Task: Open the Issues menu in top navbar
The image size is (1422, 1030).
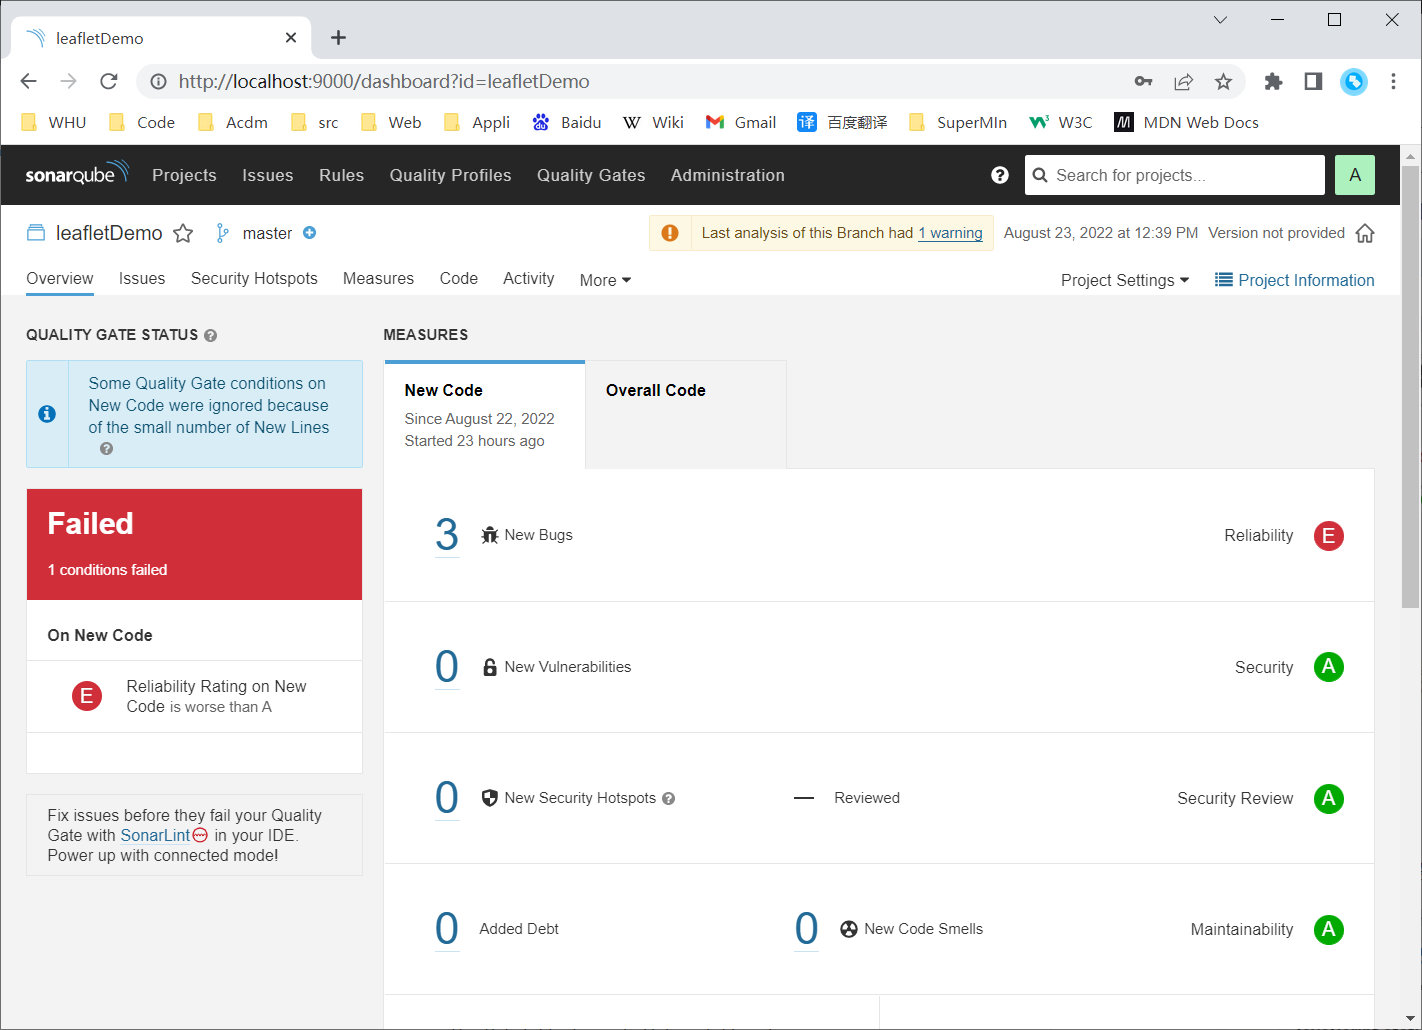Action: click(x=267, y=175)
